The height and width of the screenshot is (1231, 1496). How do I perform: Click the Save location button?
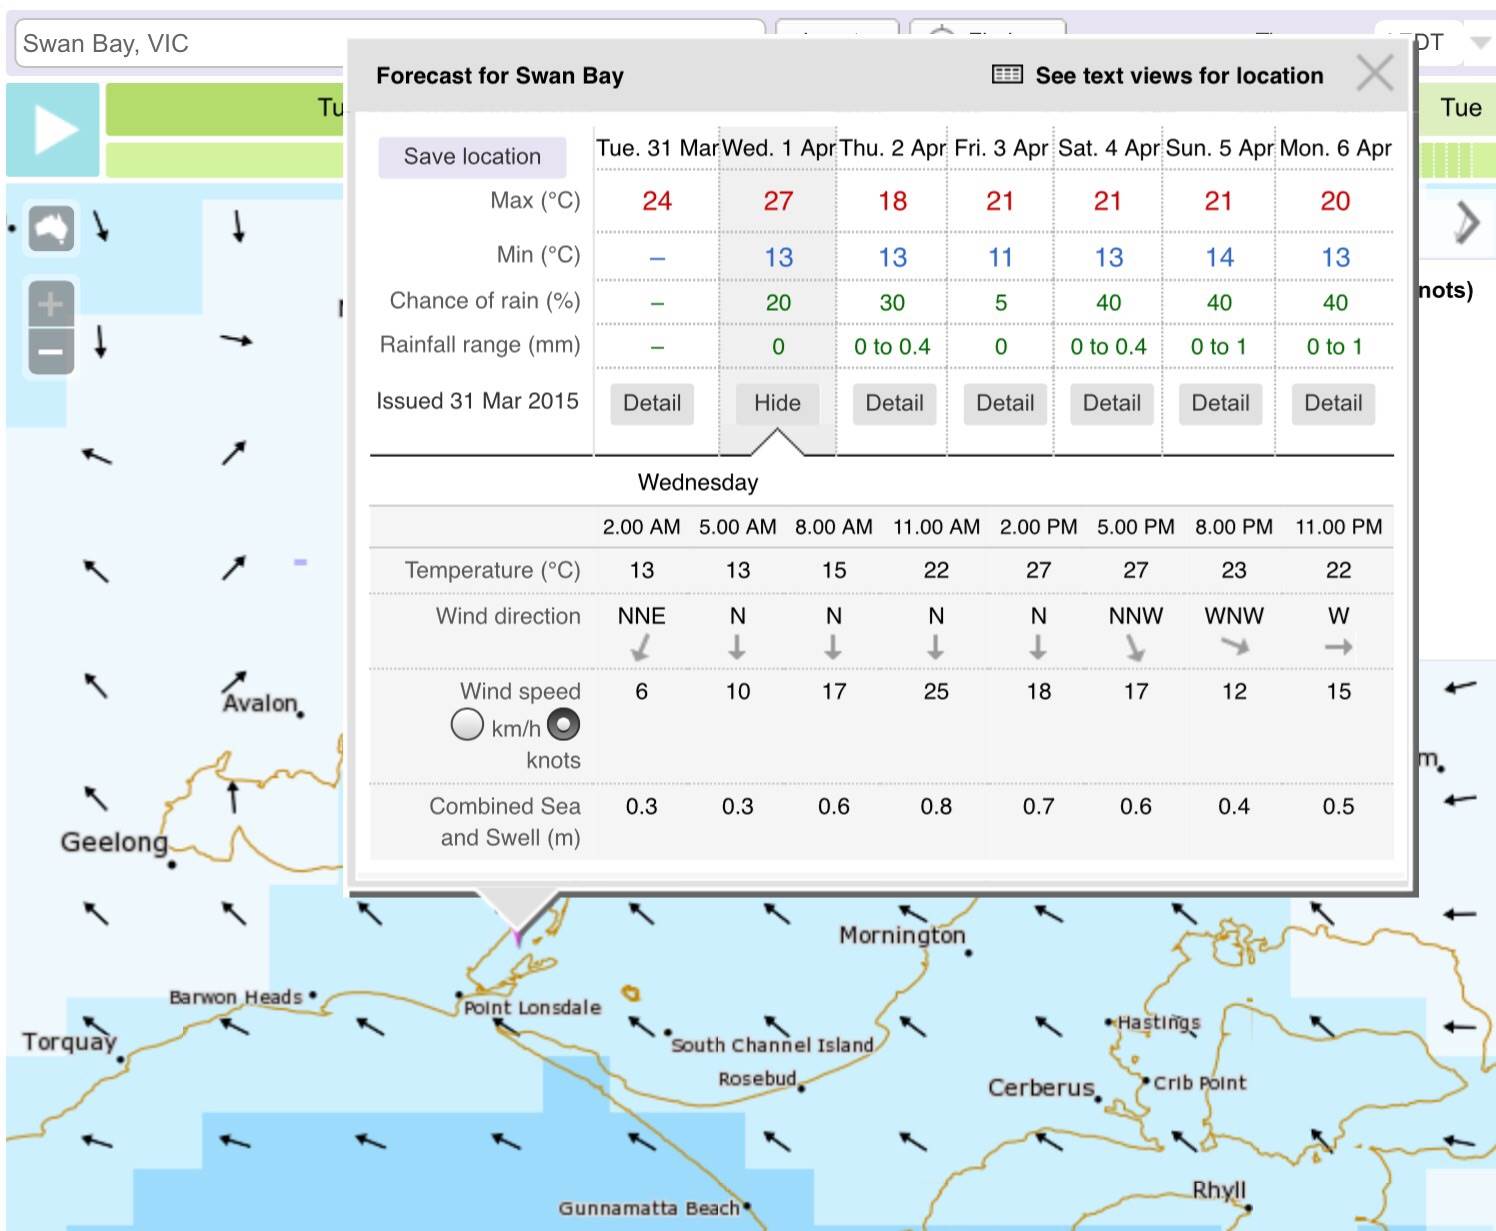click(x=472, y=157)
